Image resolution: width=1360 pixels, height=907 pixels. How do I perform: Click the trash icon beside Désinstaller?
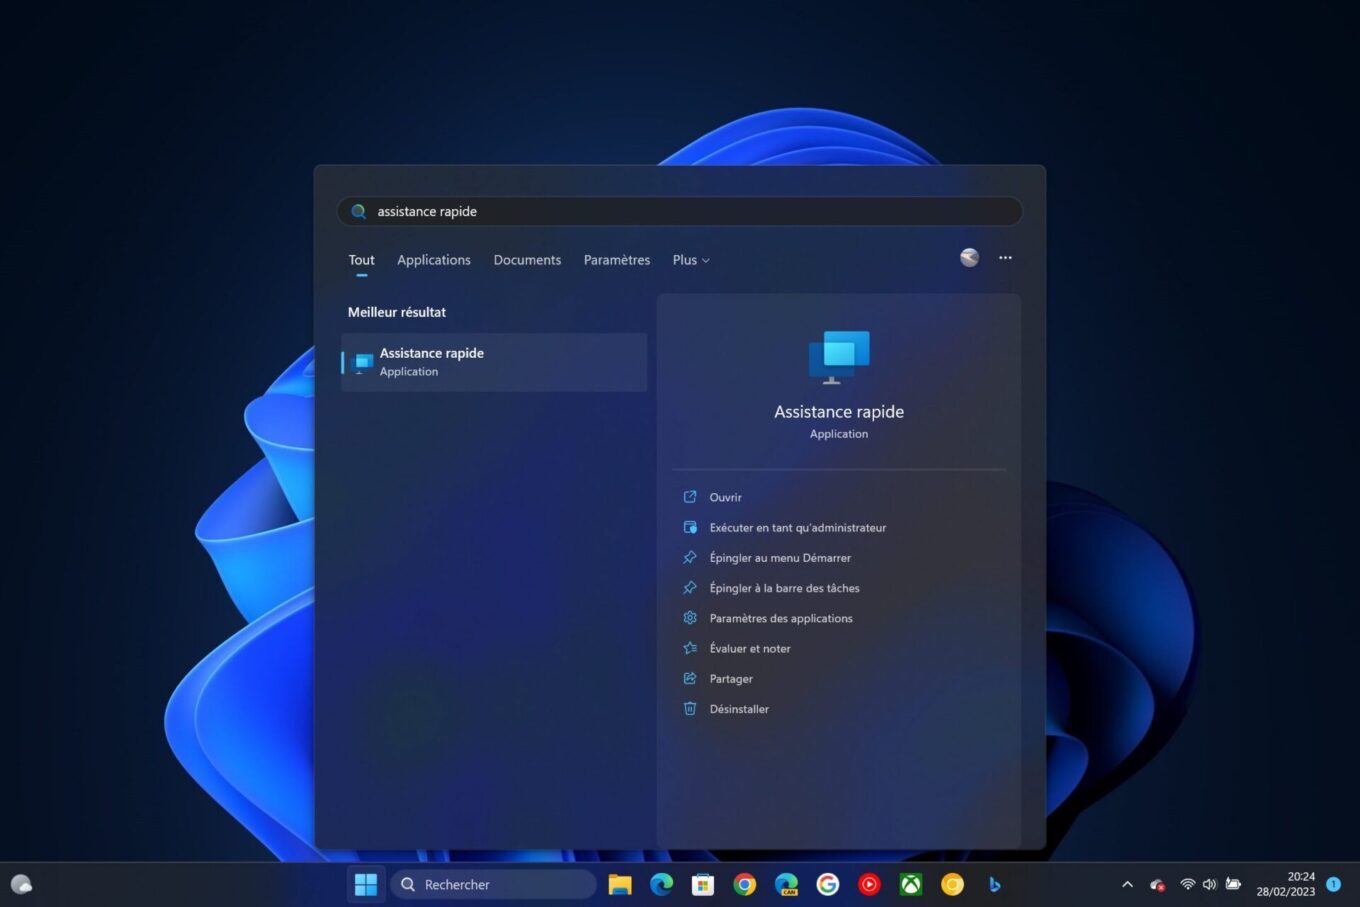coord(690,709)
